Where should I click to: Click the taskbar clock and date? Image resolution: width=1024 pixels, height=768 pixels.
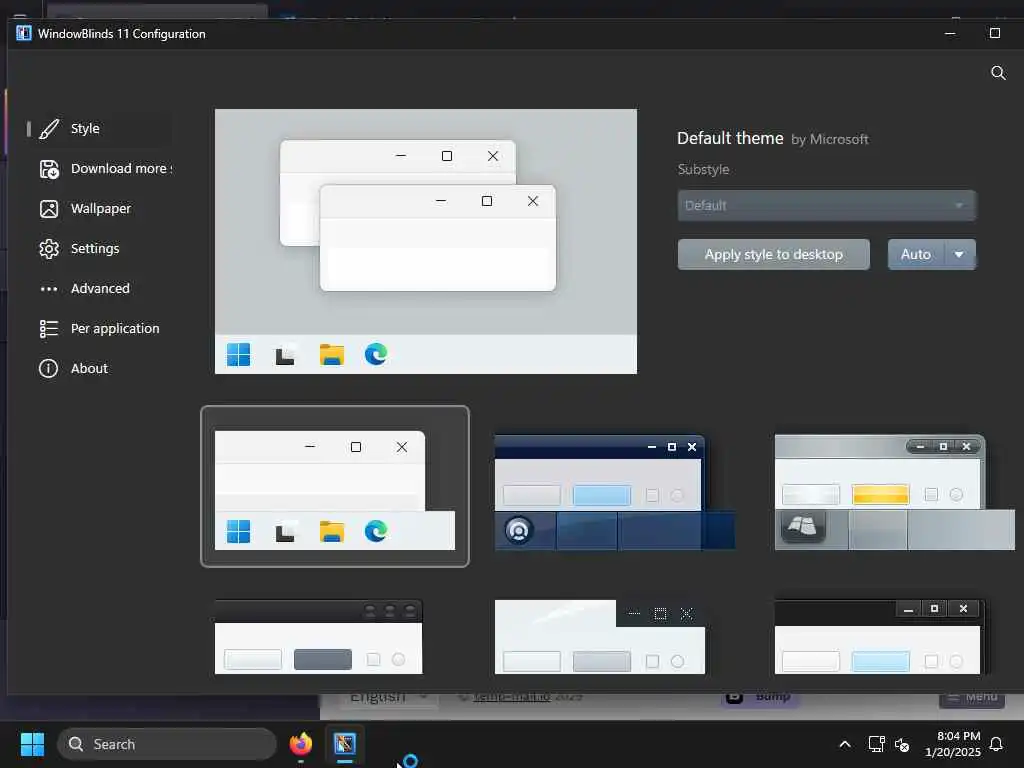pos(953,744)
